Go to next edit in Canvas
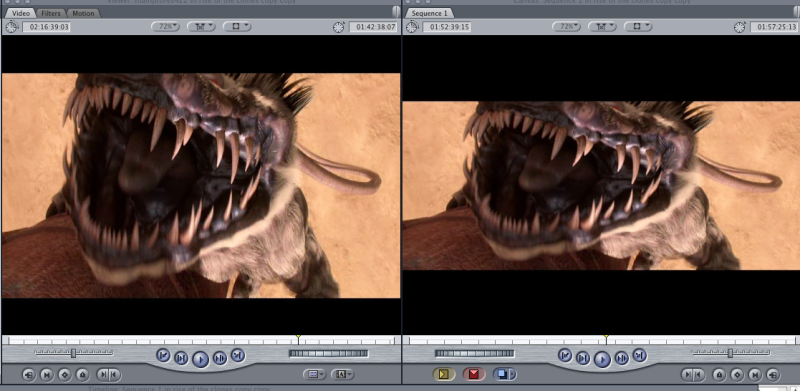Image resolution: width=800 pixels, height=391 pixels. click(x=640, y=355)
